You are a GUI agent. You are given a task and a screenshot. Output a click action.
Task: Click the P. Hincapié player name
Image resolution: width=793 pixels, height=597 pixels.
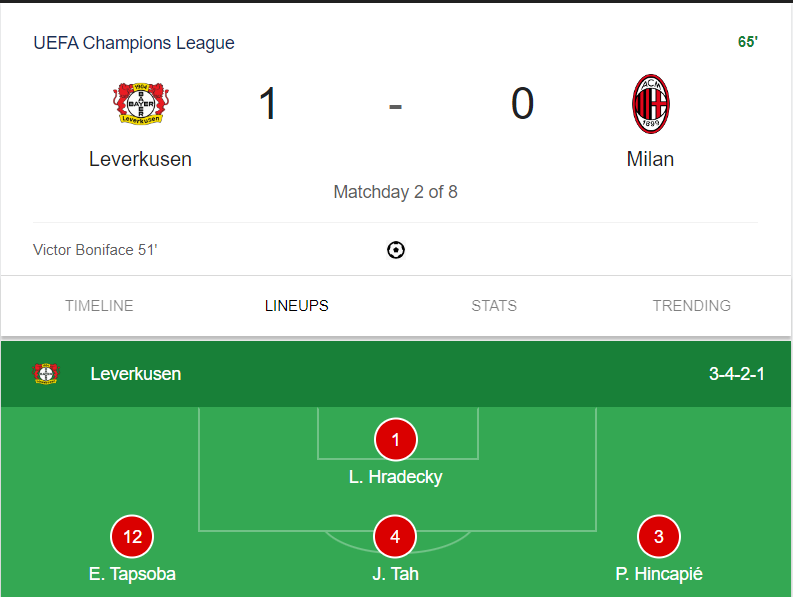[658, 574]
